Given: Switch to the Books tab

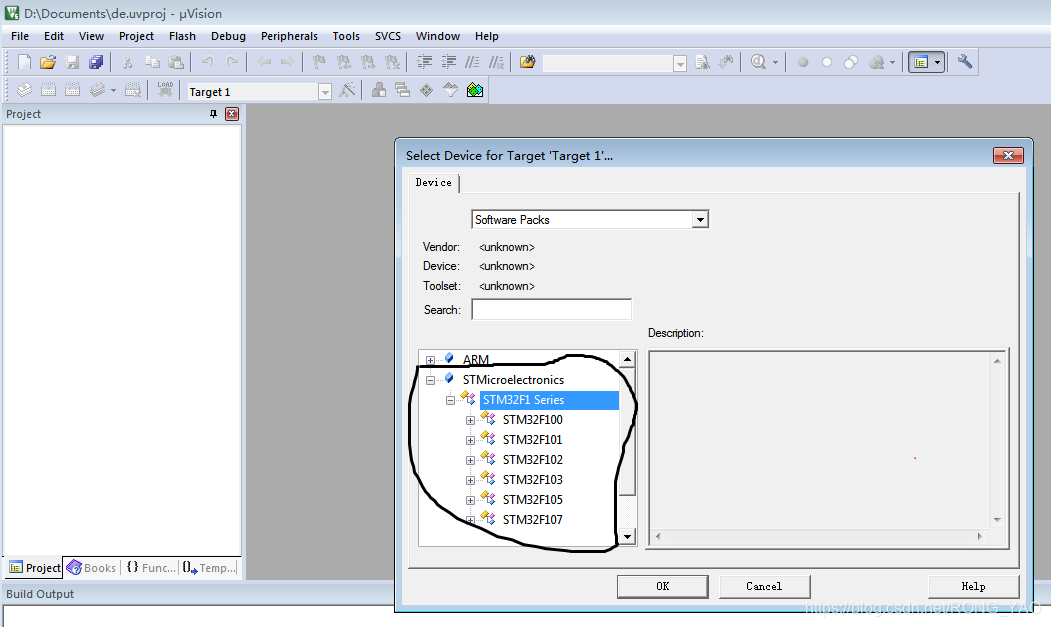Looking at the screenshot, I should point(91,568).
